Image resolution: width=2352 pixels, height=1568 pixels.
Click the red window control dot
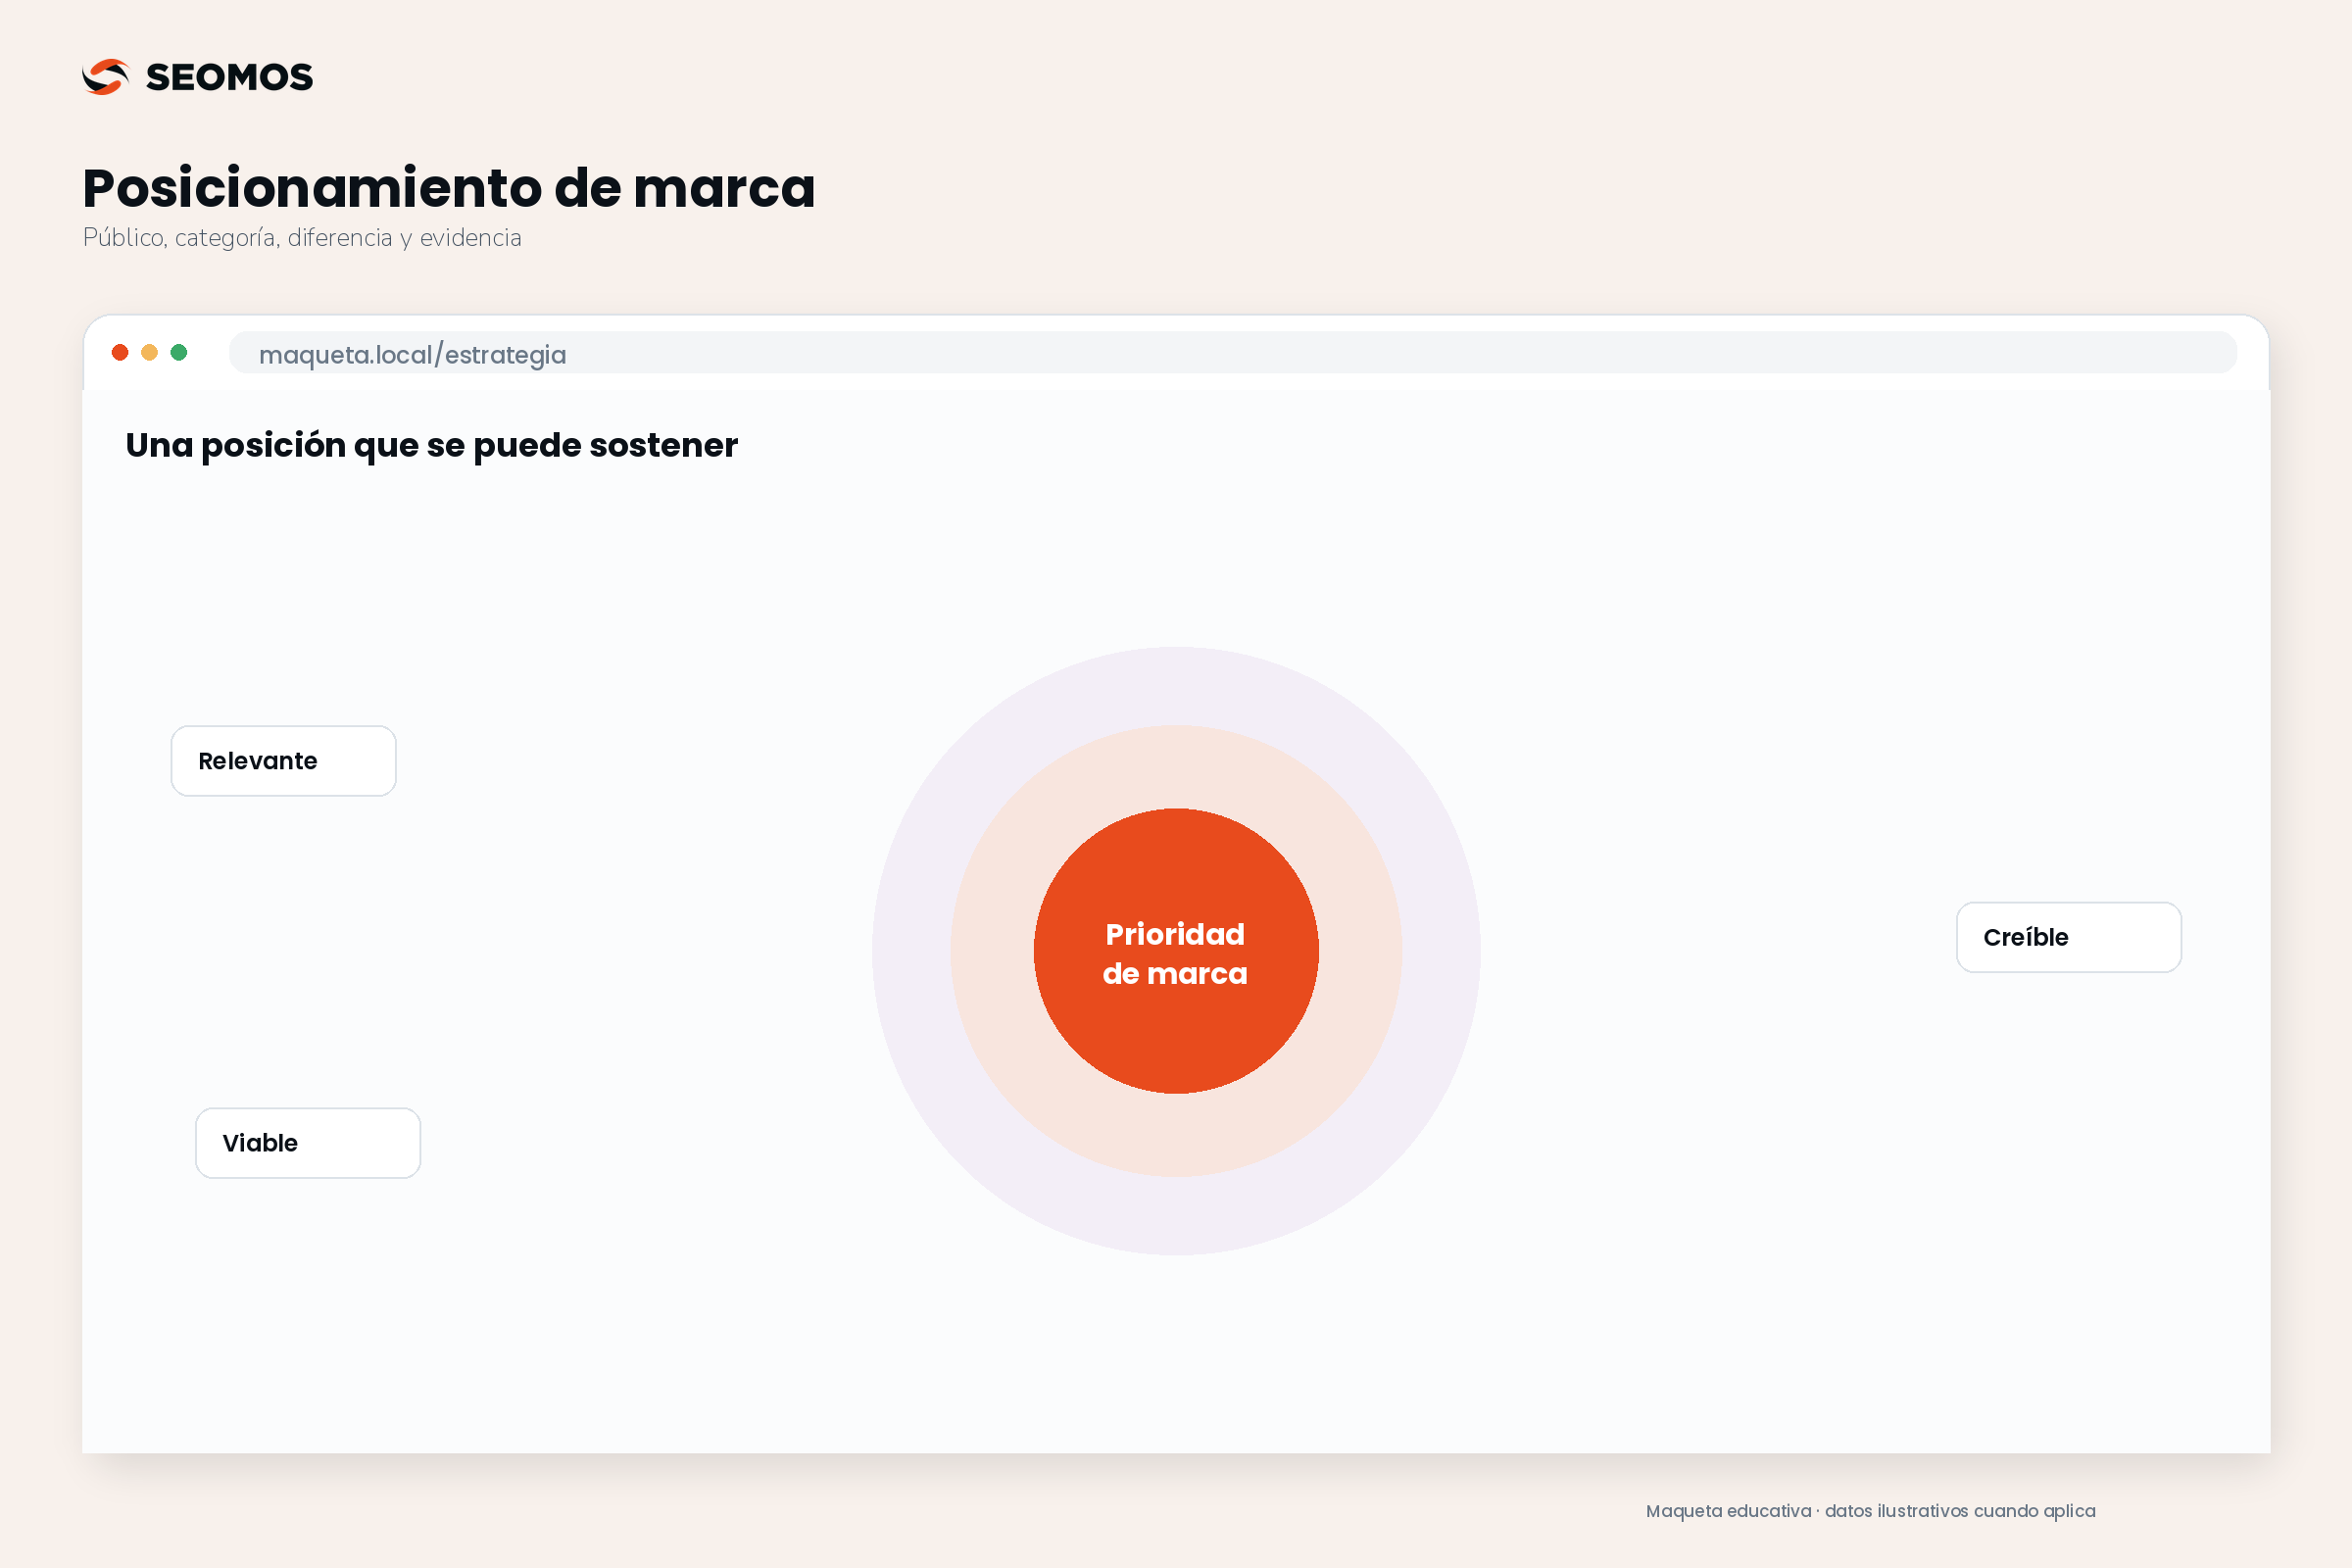click(x=120, y=352)
